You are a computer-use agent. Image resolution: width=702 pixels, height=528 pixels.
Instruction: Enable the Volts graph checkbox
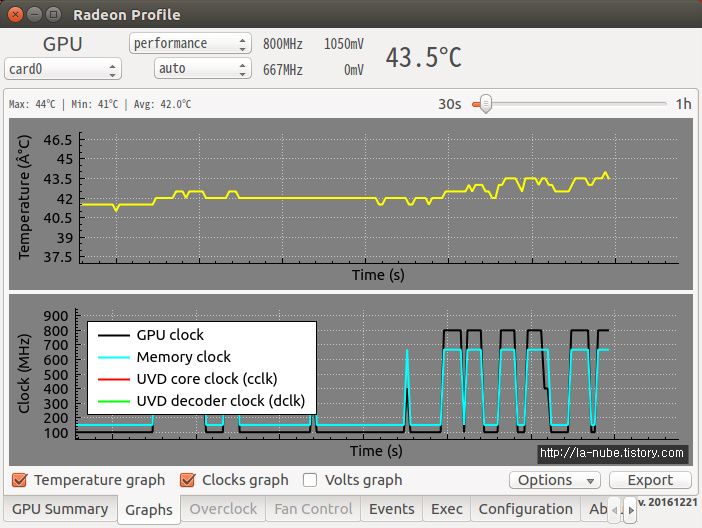[x=310, y=480]
